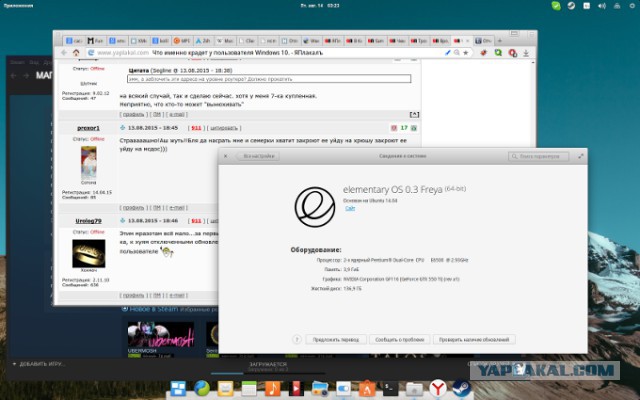
Task: Click the Yandex Browser dock icon
Action: 438,388
